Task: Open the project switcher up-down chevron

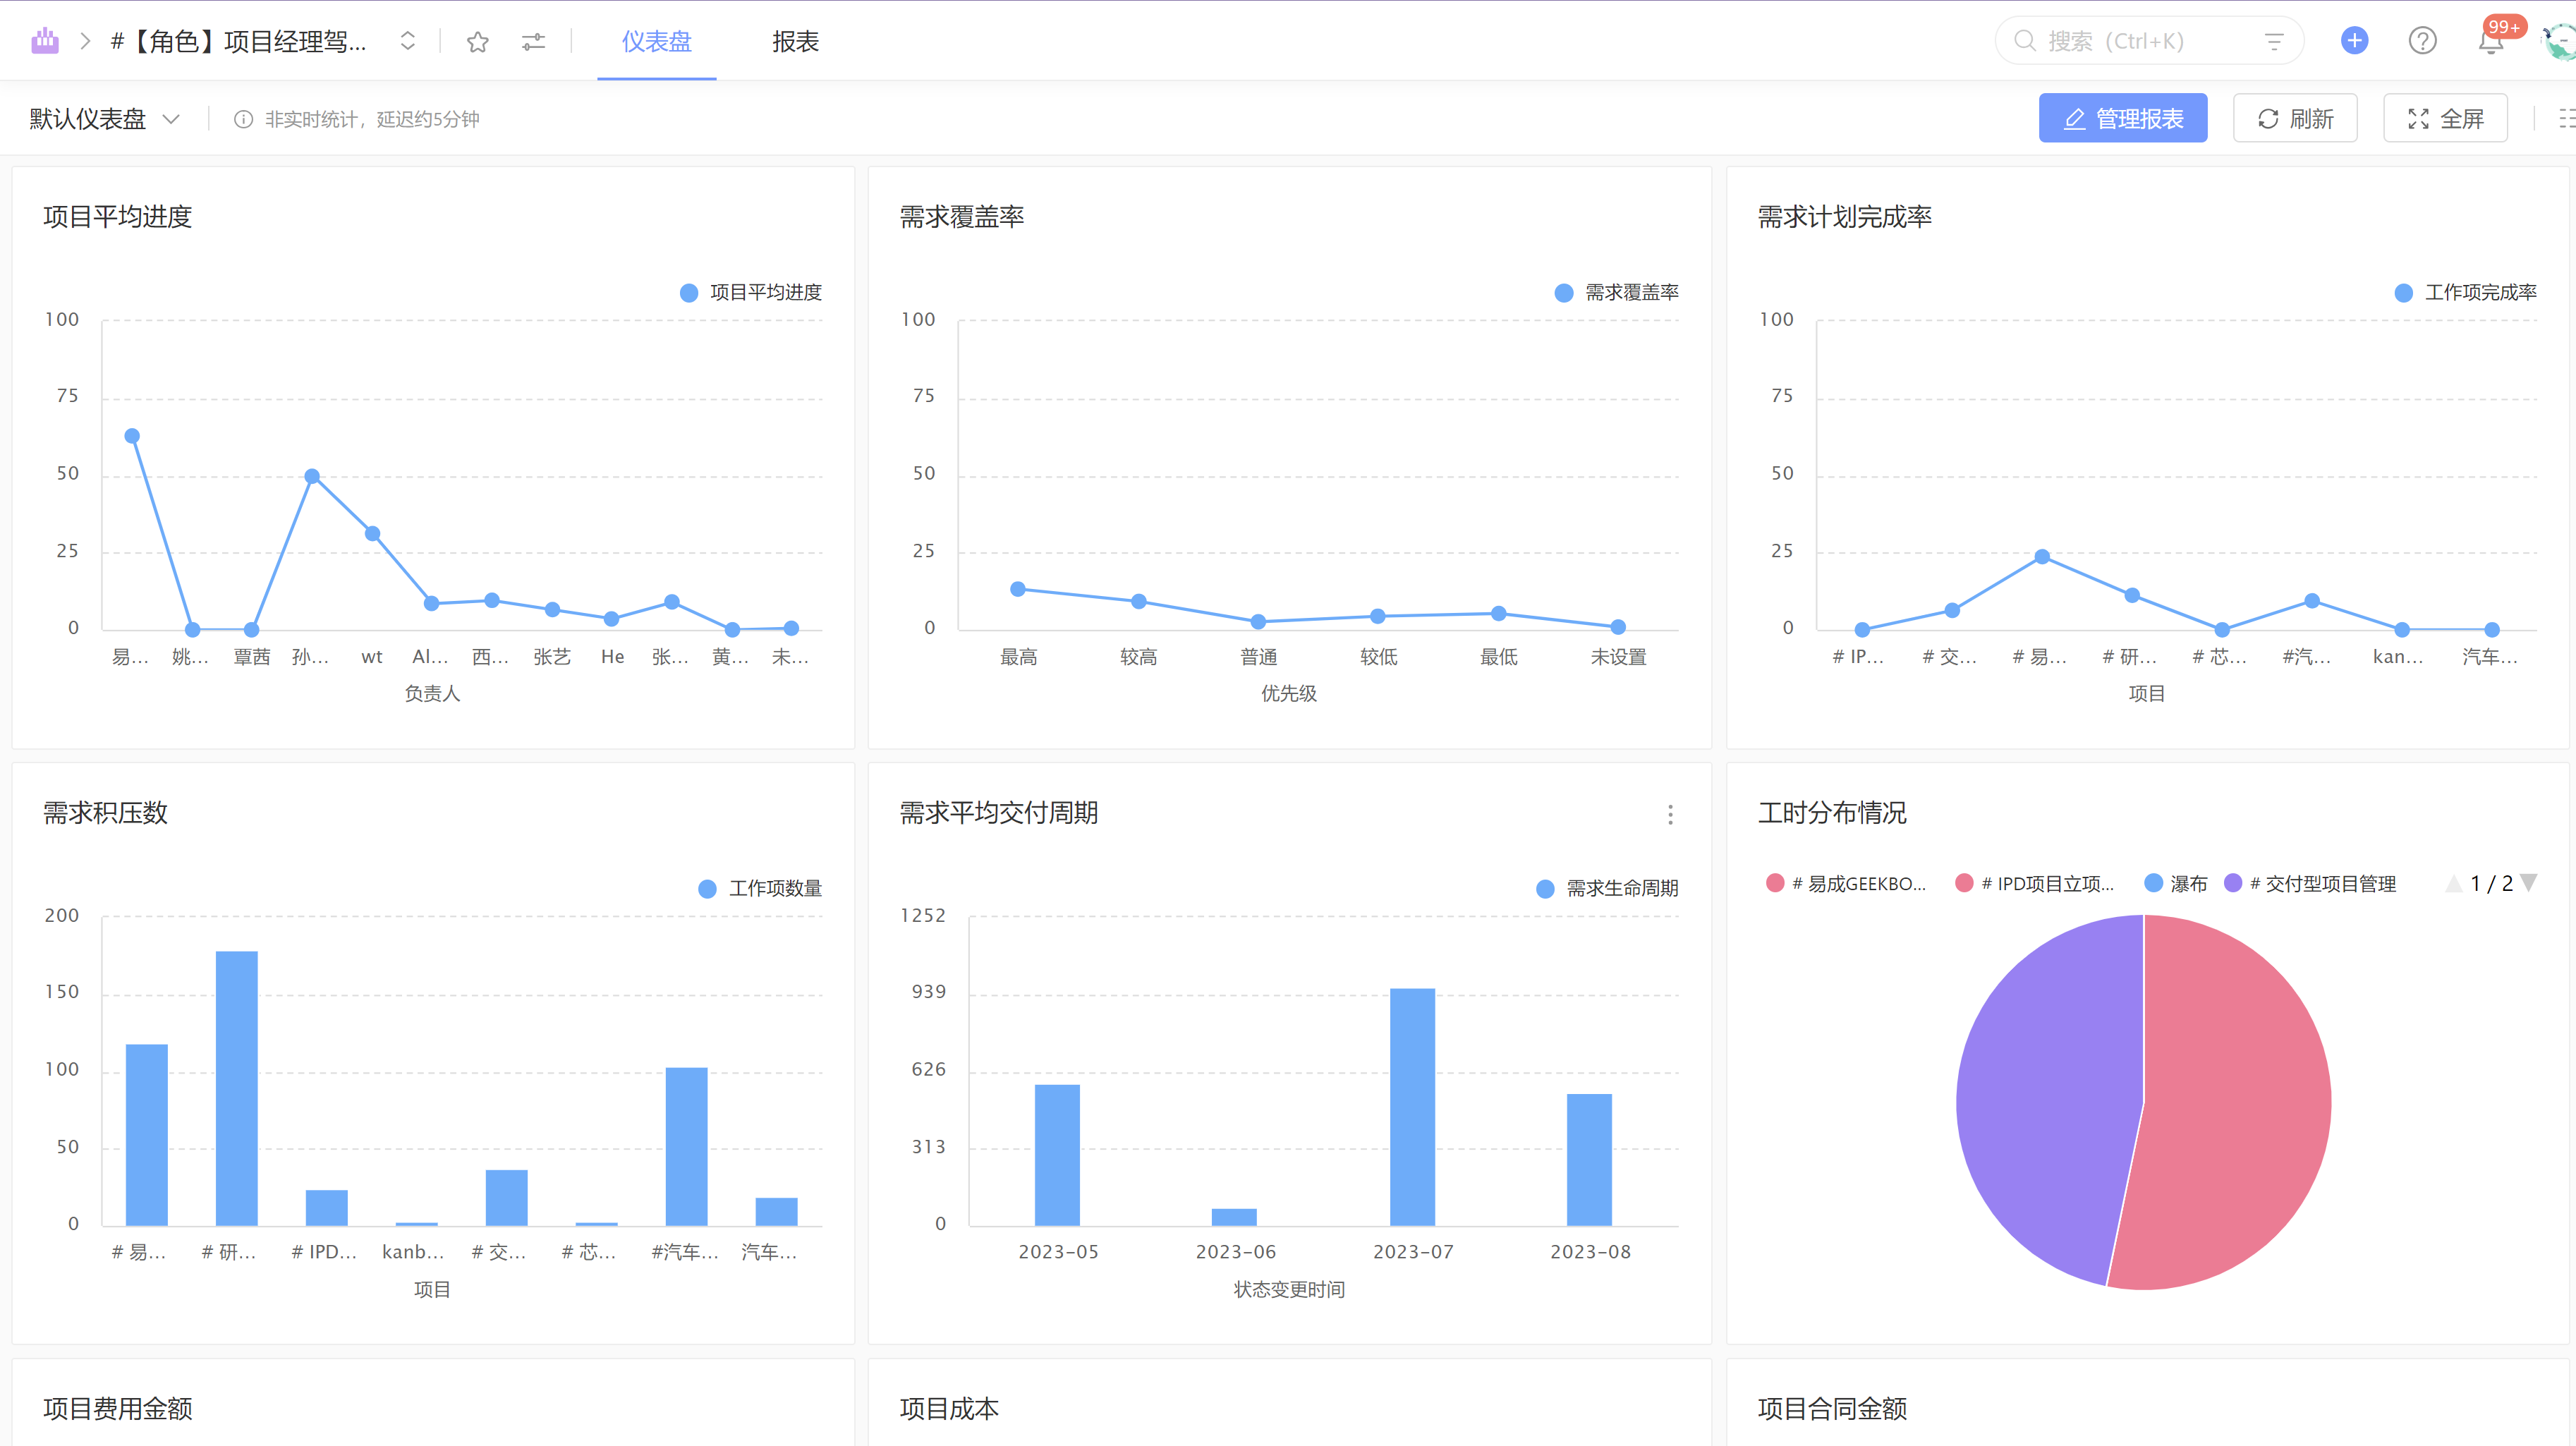Action: tap(407, 41)
